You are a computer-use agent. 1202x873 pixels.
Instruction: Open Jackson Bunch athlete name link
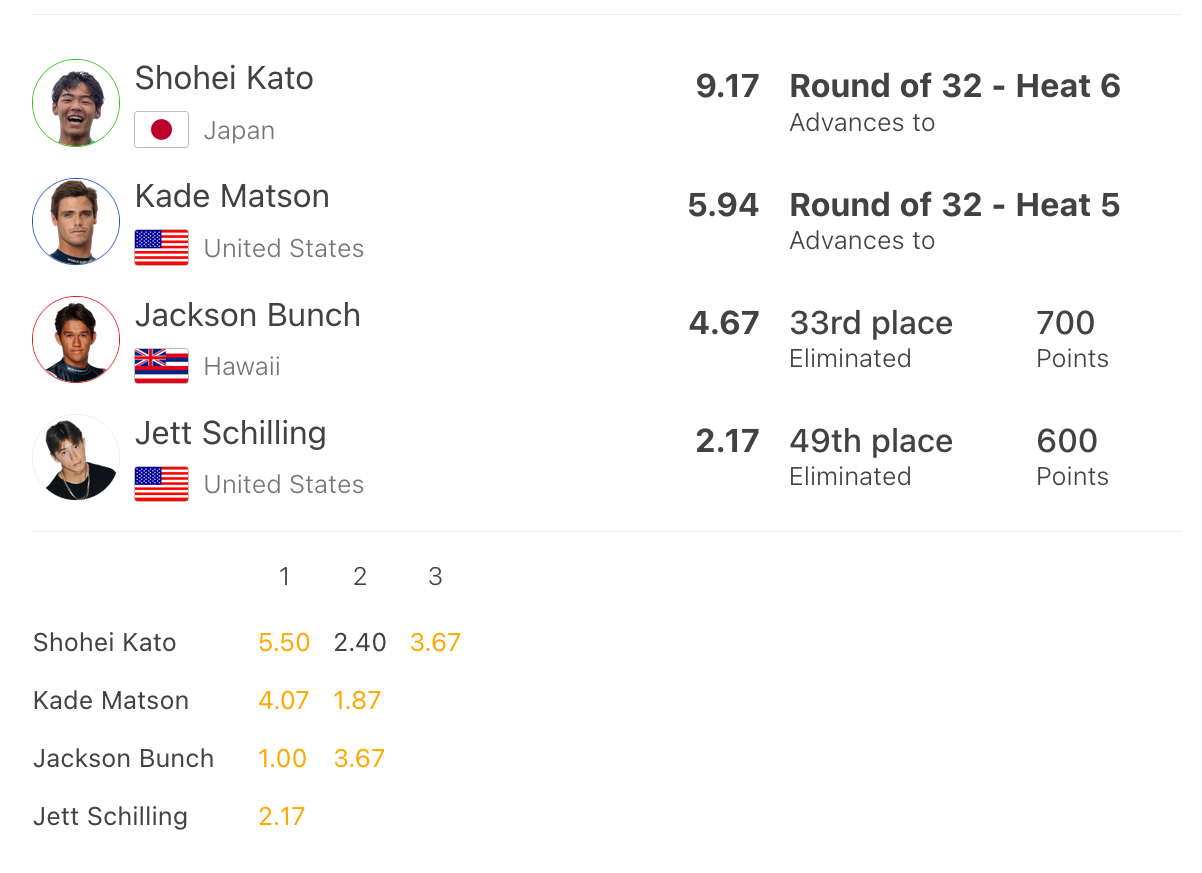point(247,315)
